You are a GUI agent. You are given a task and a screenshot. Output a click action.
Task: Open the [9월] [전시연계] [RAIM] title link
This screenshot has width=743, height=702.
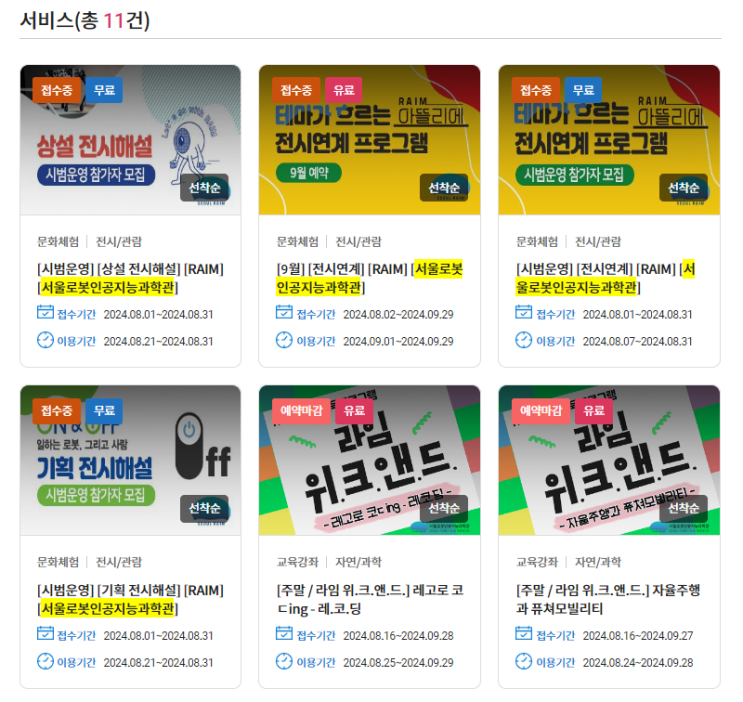pos(370,278)
